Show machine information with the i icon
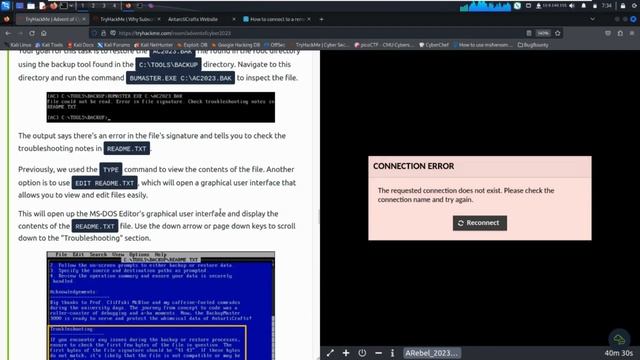Screen dimensions: 640x360 pos(392,353)
